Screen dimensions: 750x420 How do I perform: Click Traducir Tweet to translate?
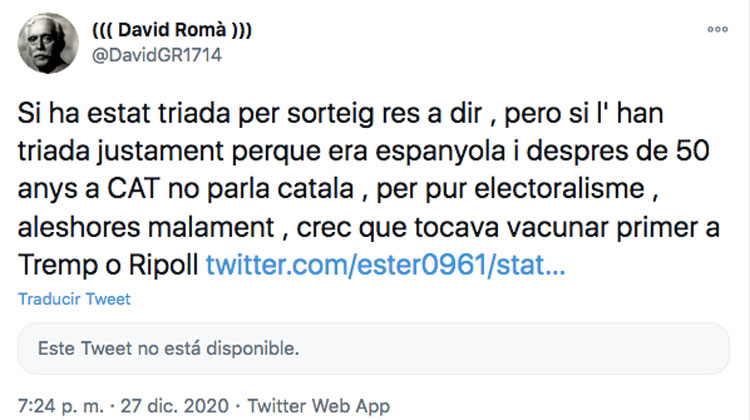[x=74, y=299]
